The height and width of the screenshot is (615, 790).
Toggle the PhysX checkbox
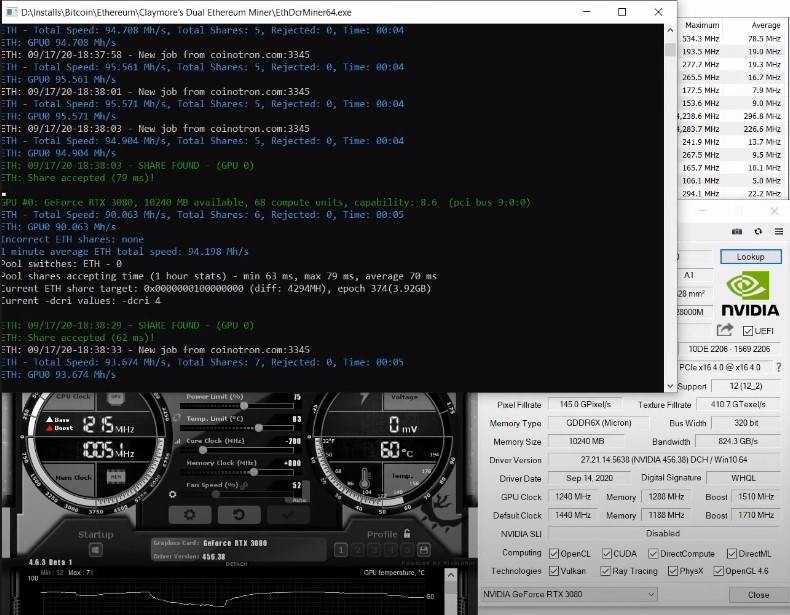(673, 571)
